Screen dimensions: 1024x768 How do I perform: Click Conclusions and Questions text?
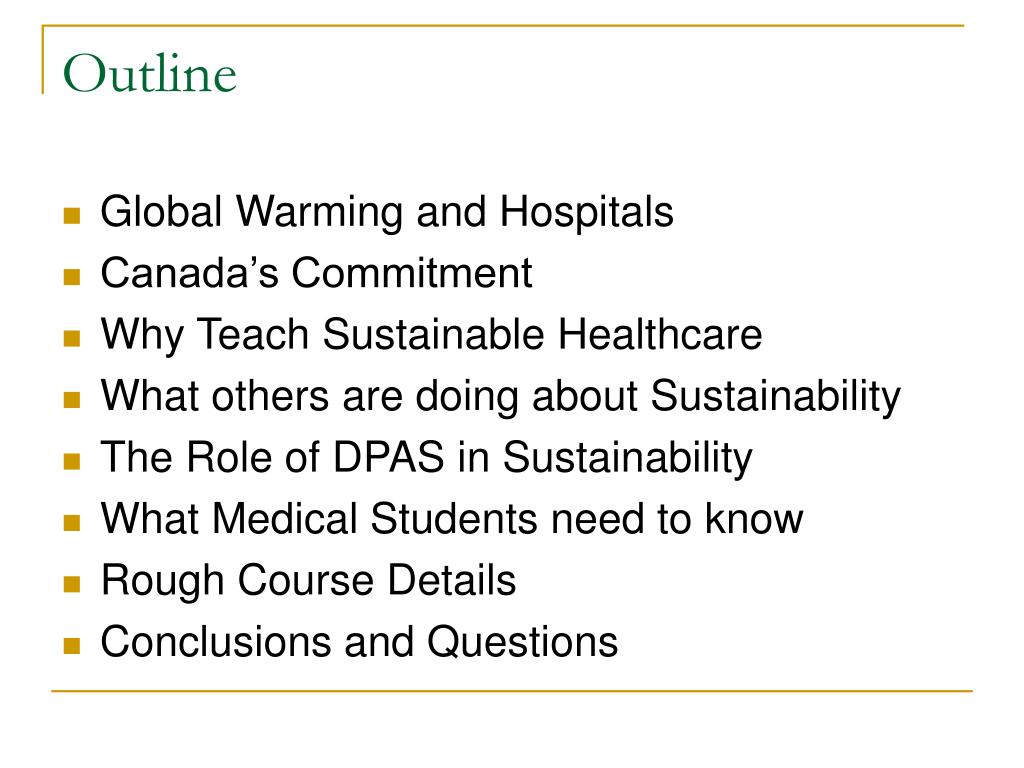359,641
